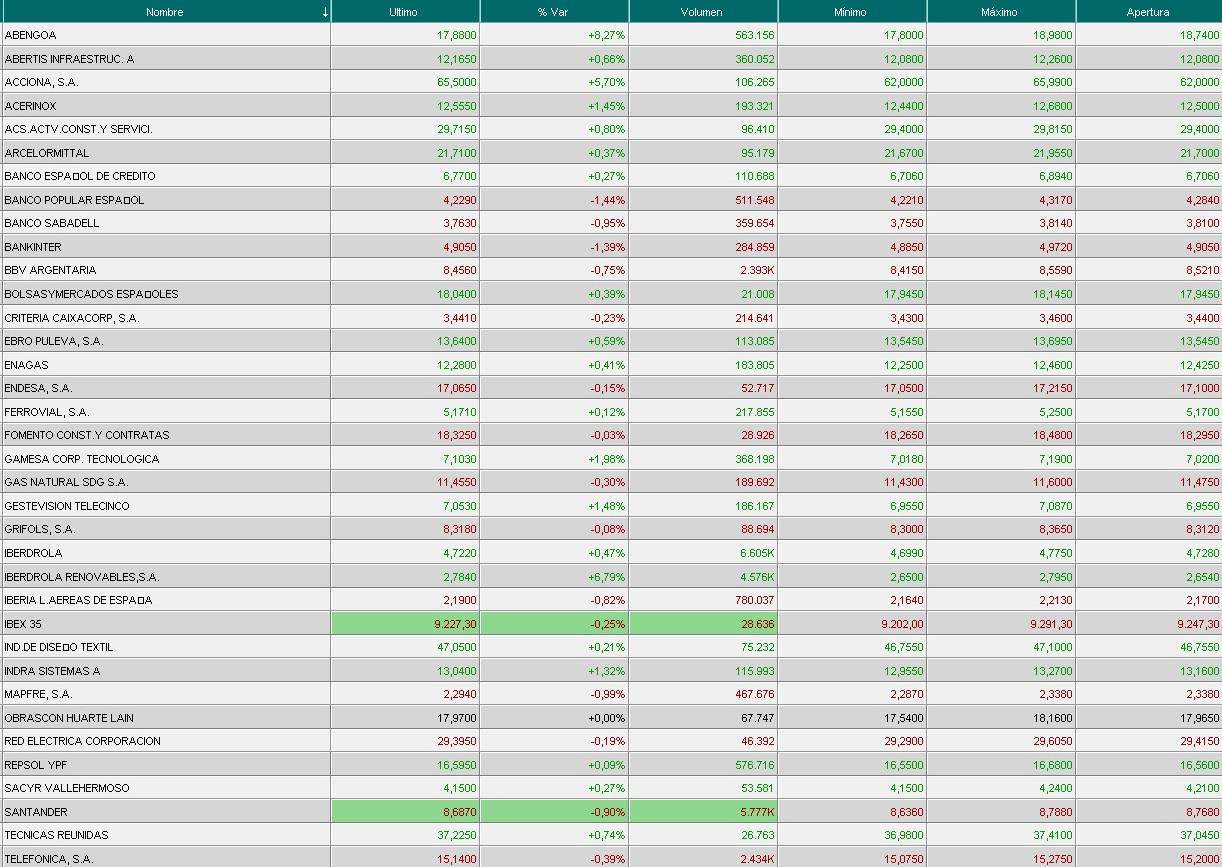Select the TELEFONICA, S.A. stock name

[x=48, y=859]
